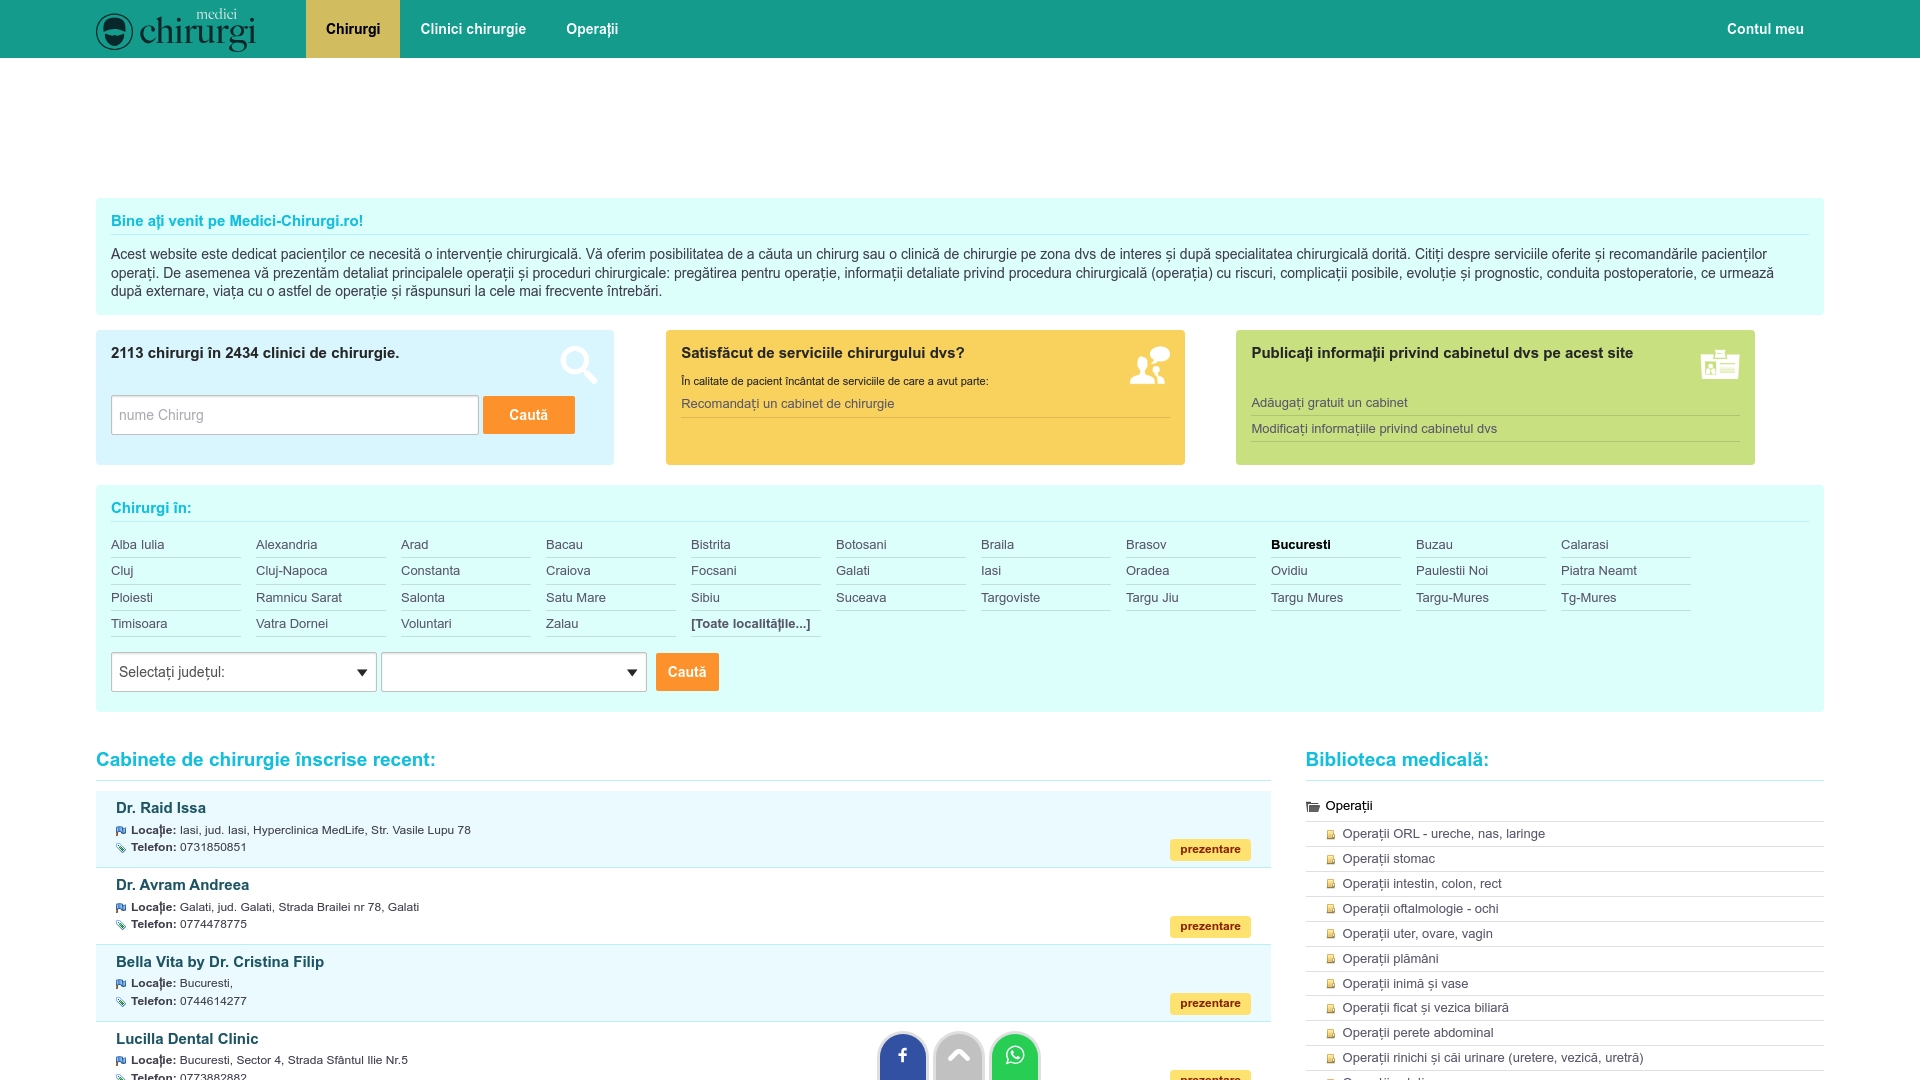The image size is (1920, 1080).
Task: Open prezentare for Bella Vita by Dr. Cristina Filip
Action: (x=1210, y=1003)
